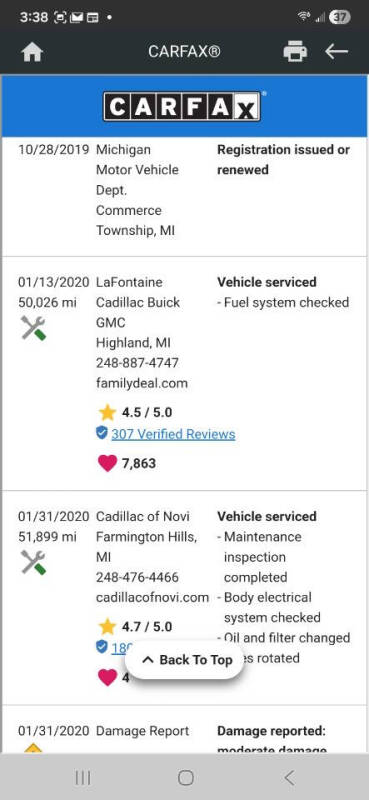The image size is (369, 800).
Task: Tap the CARFAX logo banner
Action: [x=184, y=106]
